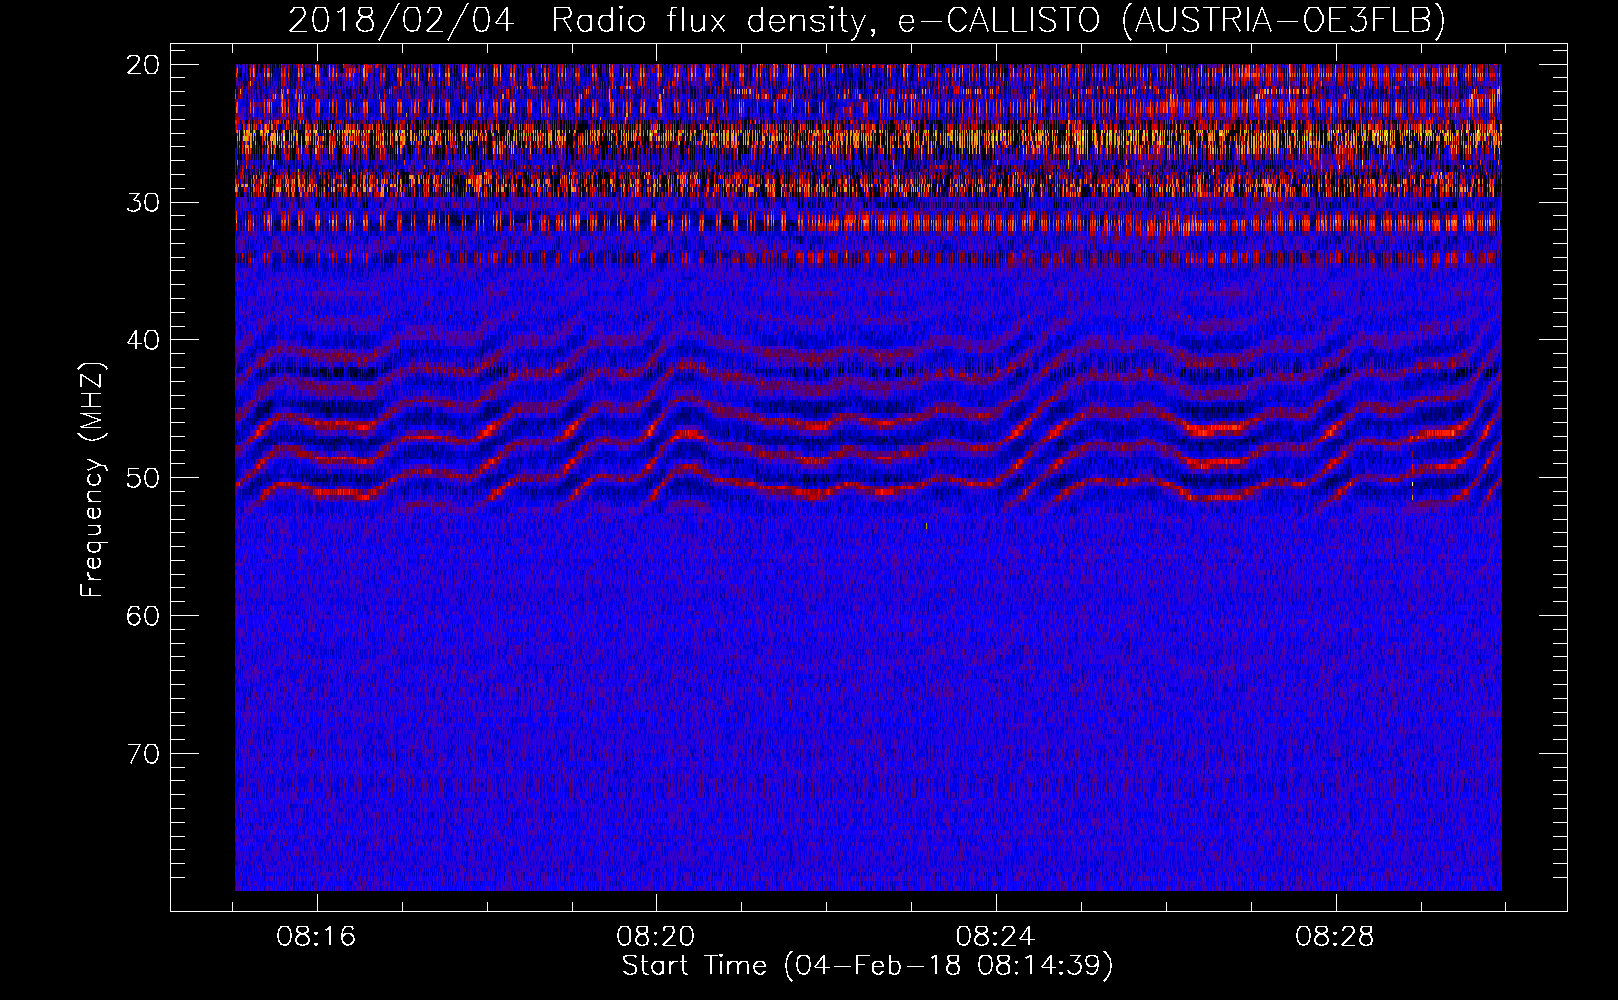
Task: Click the '08:24' time tick label
Action: [995, 937]
